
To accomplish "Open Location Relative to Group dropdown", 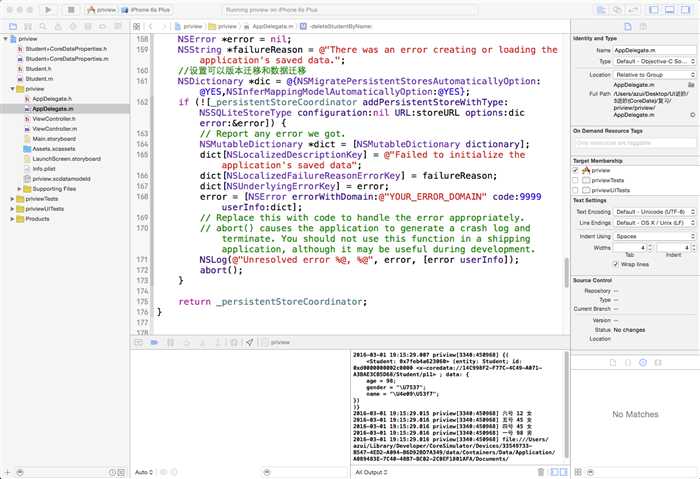I will pos(654,75).
